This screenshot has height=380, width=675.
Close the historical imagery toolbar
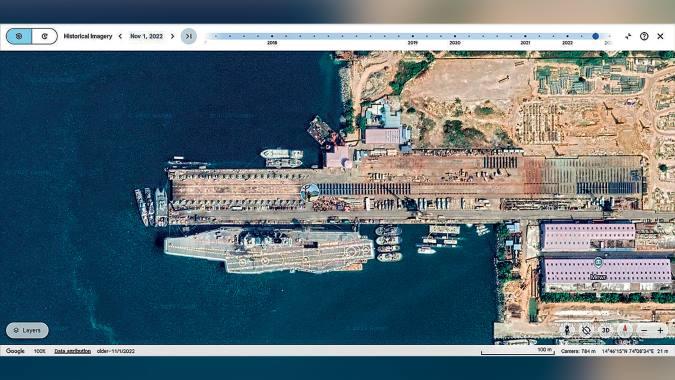point(660,36)
